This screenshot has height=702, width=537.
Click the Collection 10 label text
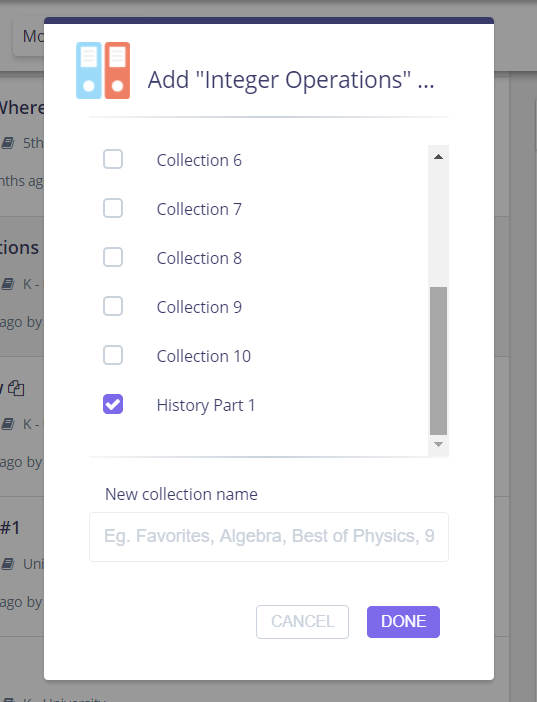[x=204, y=356]
